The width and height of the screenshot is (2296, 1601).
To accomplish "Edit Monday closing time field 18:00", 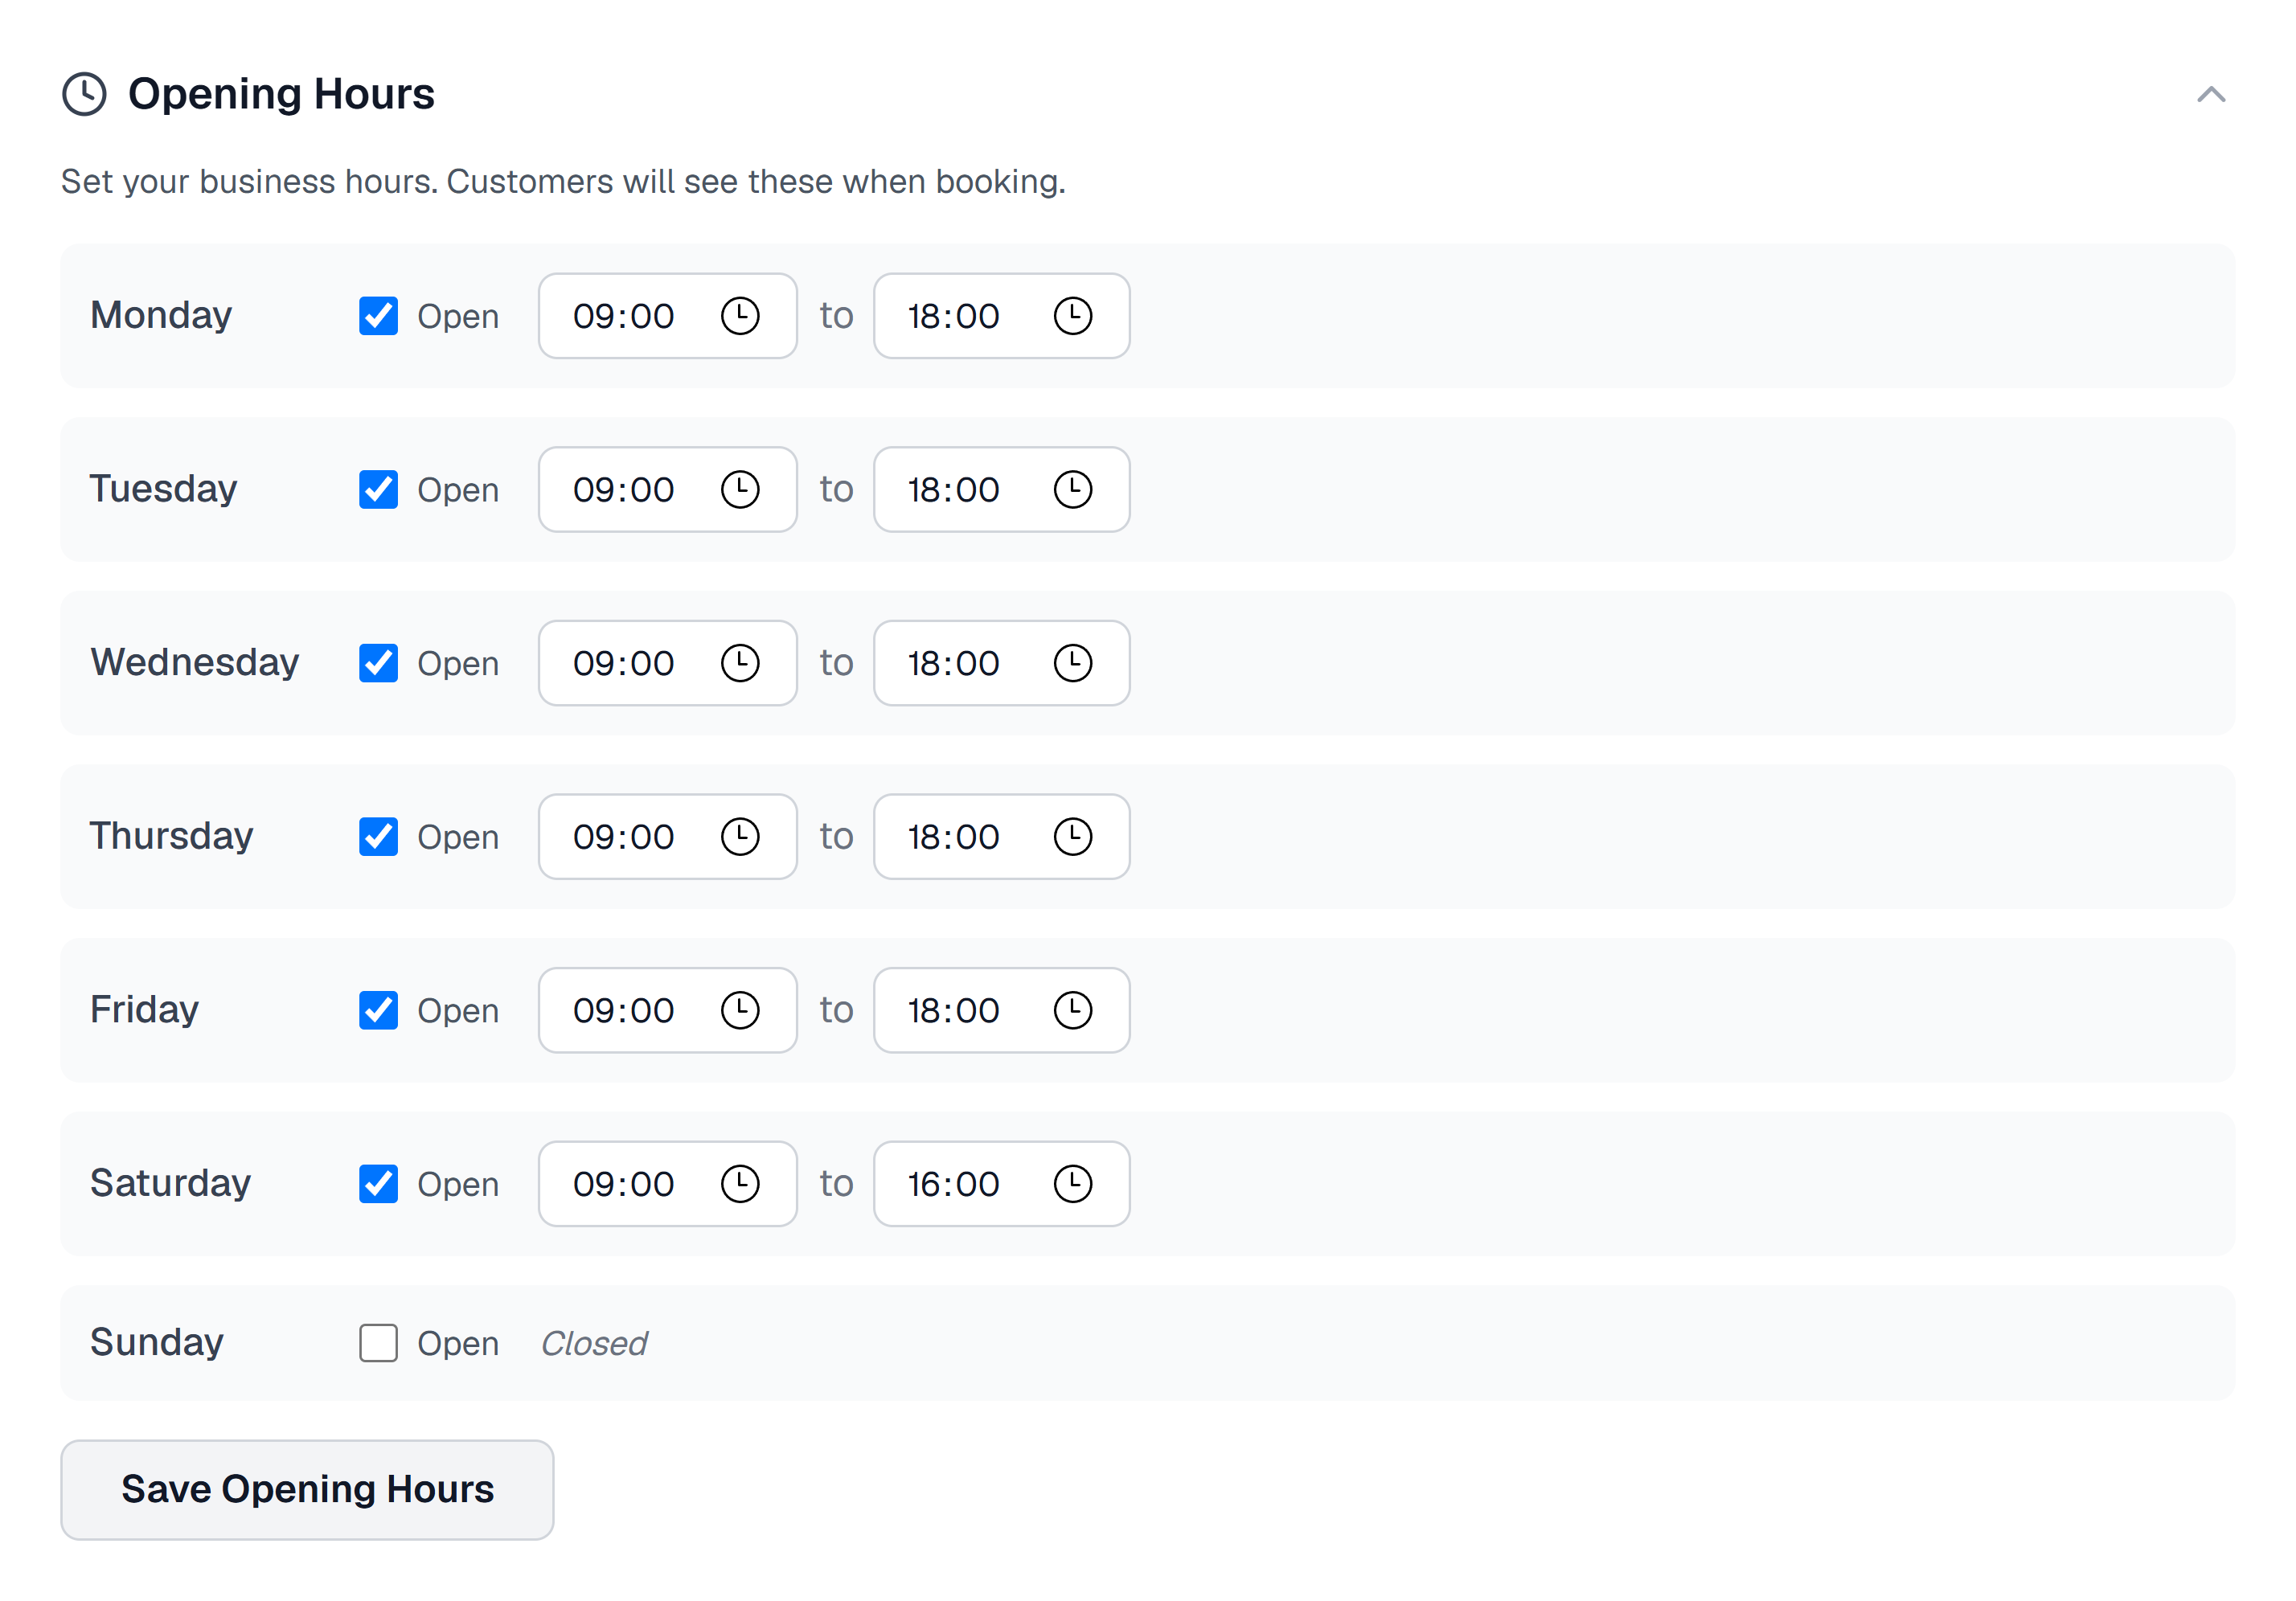I will 1002,316.
